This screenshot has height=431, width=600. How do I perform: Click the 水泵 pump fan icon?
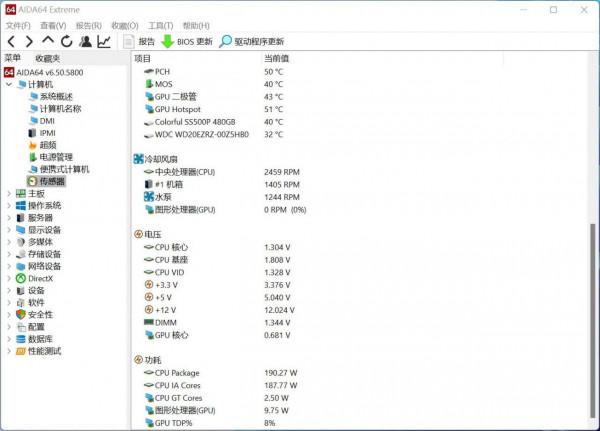(x=149, y=197)
